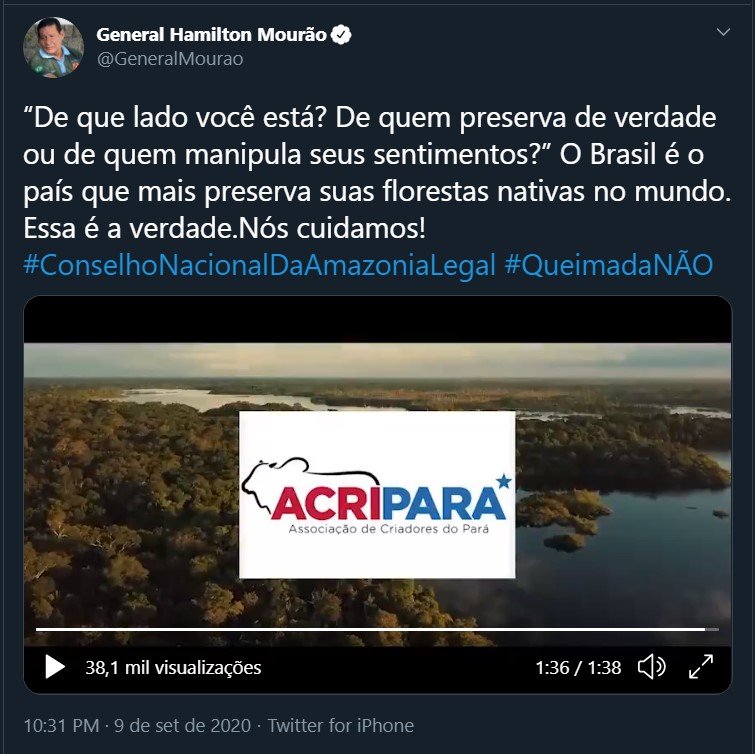Open hashtag #ConselhoNacionalDaAmazoniaLegal

259,265
